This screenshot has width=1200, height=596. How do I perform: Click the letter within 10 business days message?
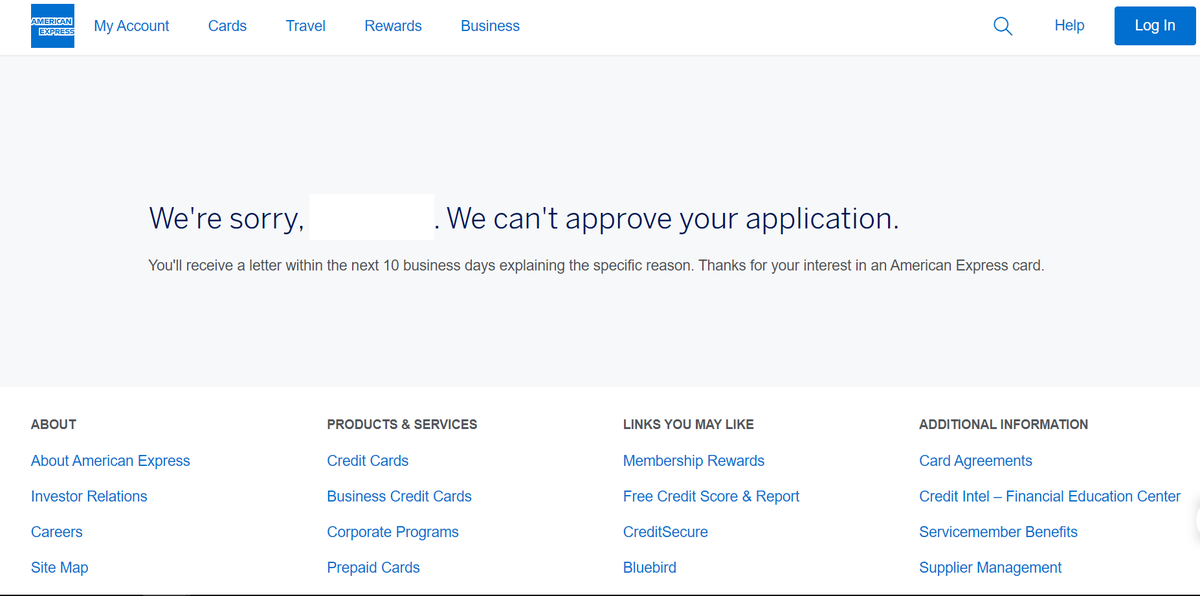click(x=596, y=266)
